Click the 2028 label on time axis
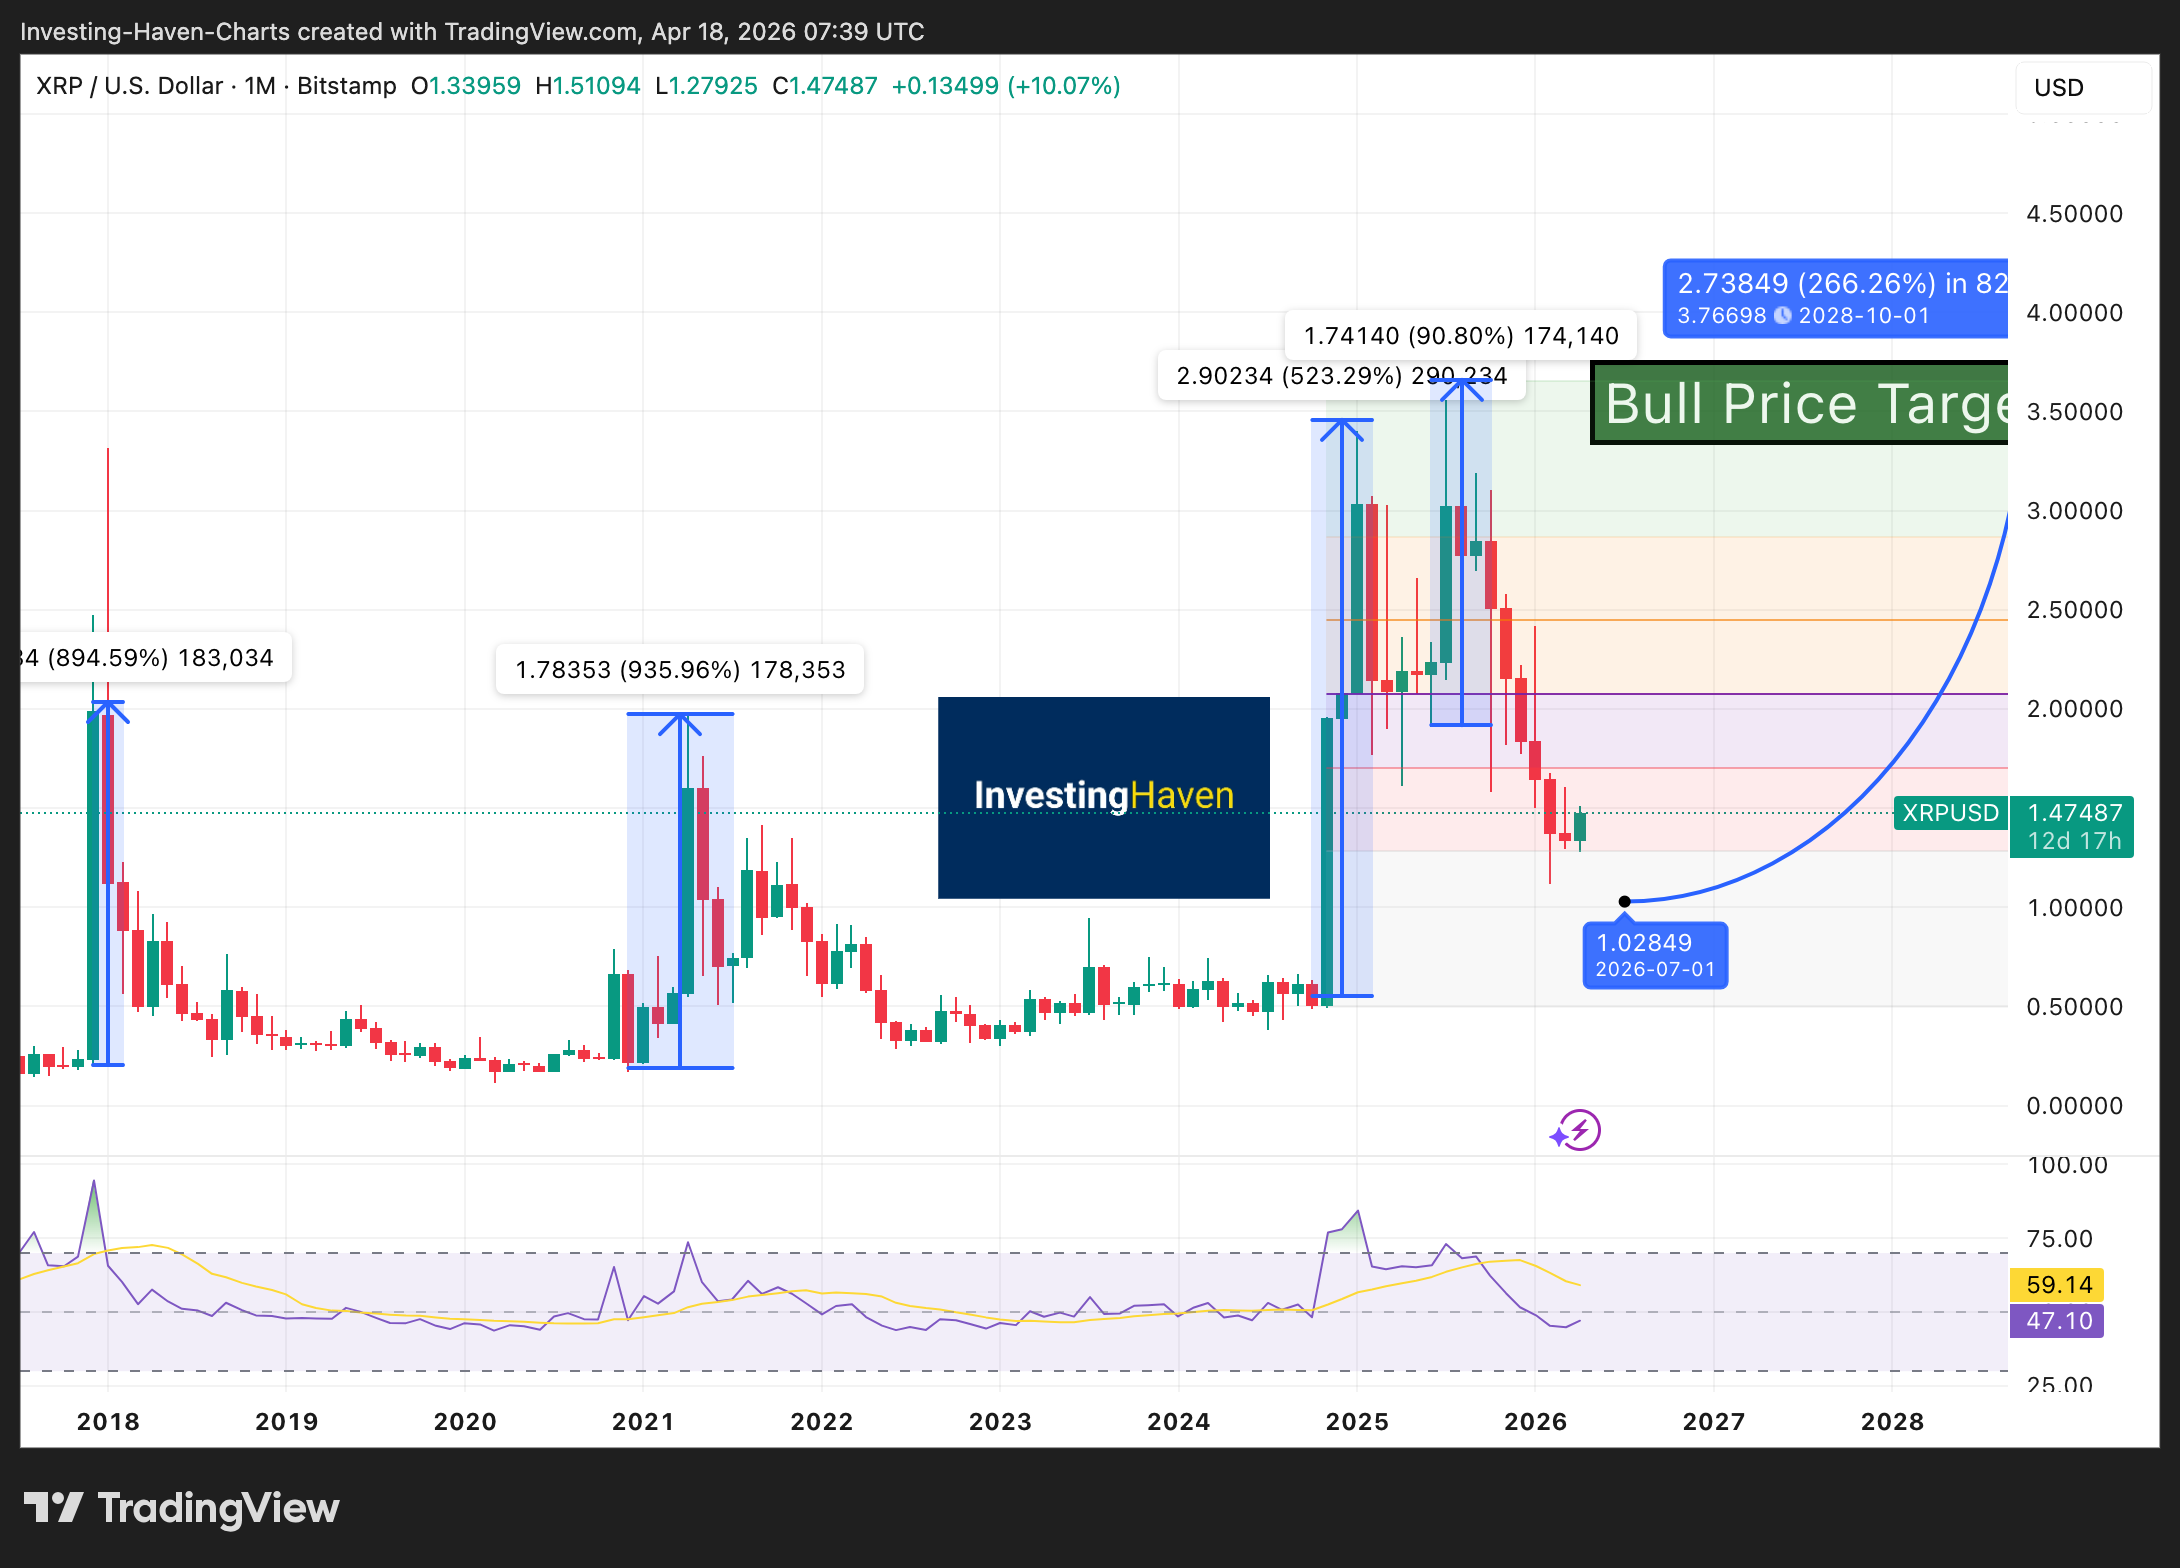Image resolution: width=2180 pixels, height=1568 pixels. (x=1892, y=1421)
